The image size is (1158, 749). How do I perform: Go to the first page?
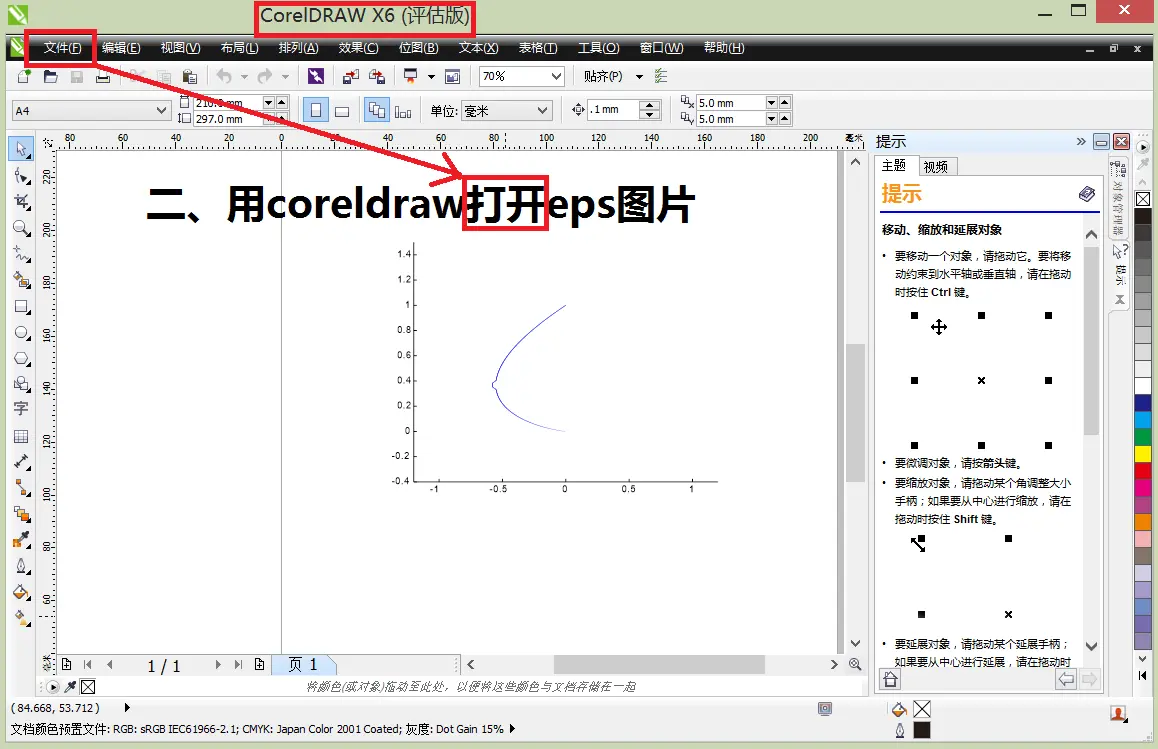point(88,664)
